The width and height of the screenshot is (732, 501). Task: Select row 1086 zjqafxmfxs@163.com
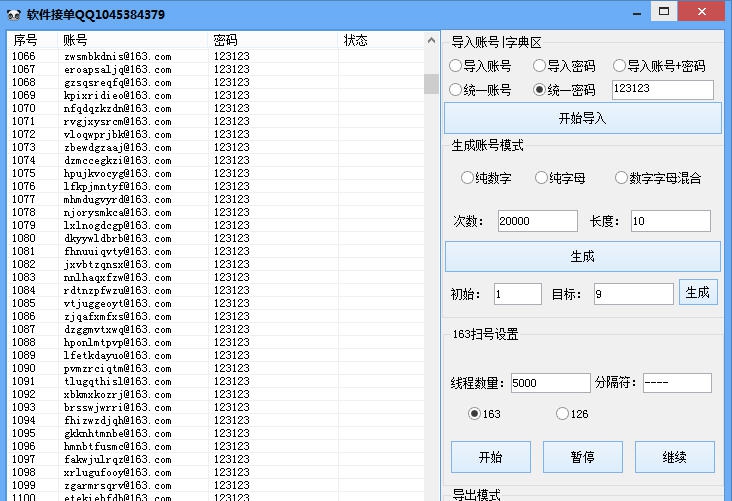tap(216, 317)
